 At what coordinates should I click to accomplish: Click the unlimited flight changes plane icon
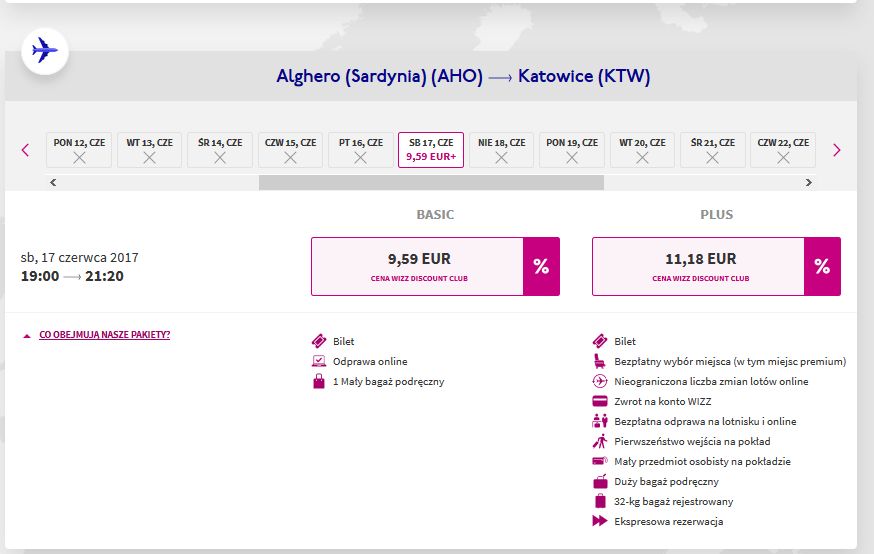(600, 381)
